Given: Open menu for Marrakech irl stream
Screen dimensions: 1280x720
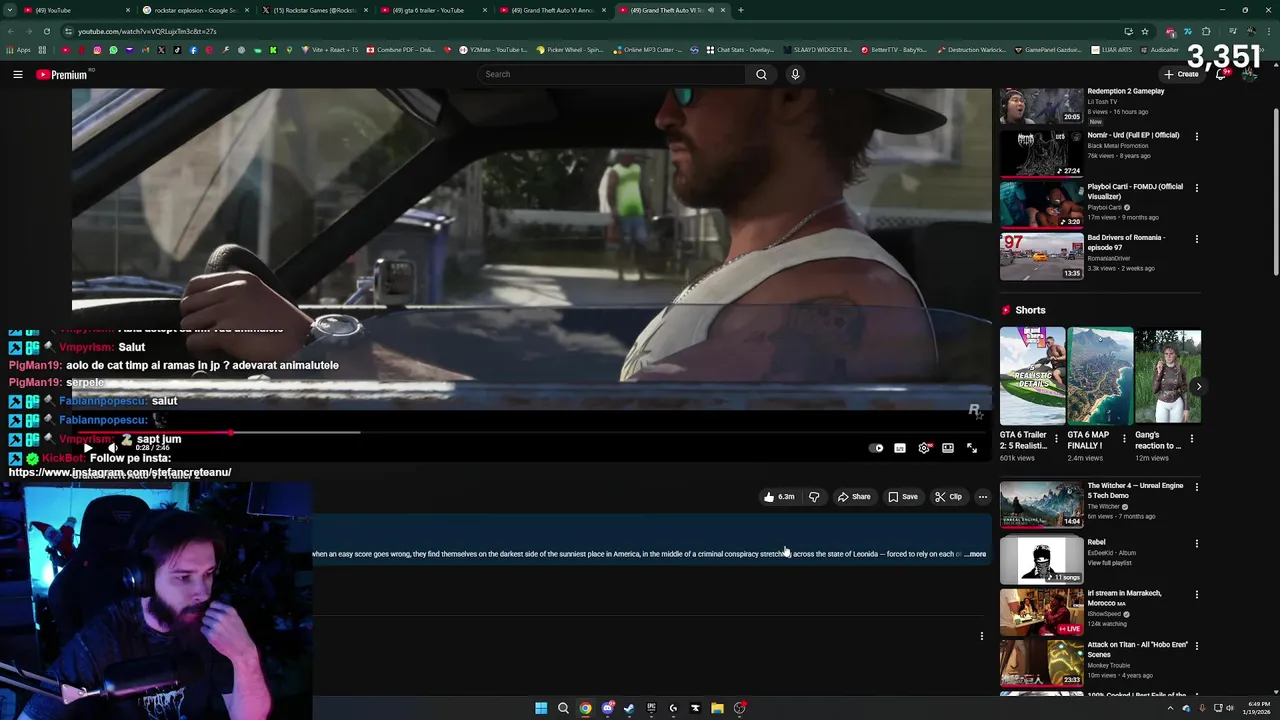Looking at the screenshot, I should pos(1197,595).
